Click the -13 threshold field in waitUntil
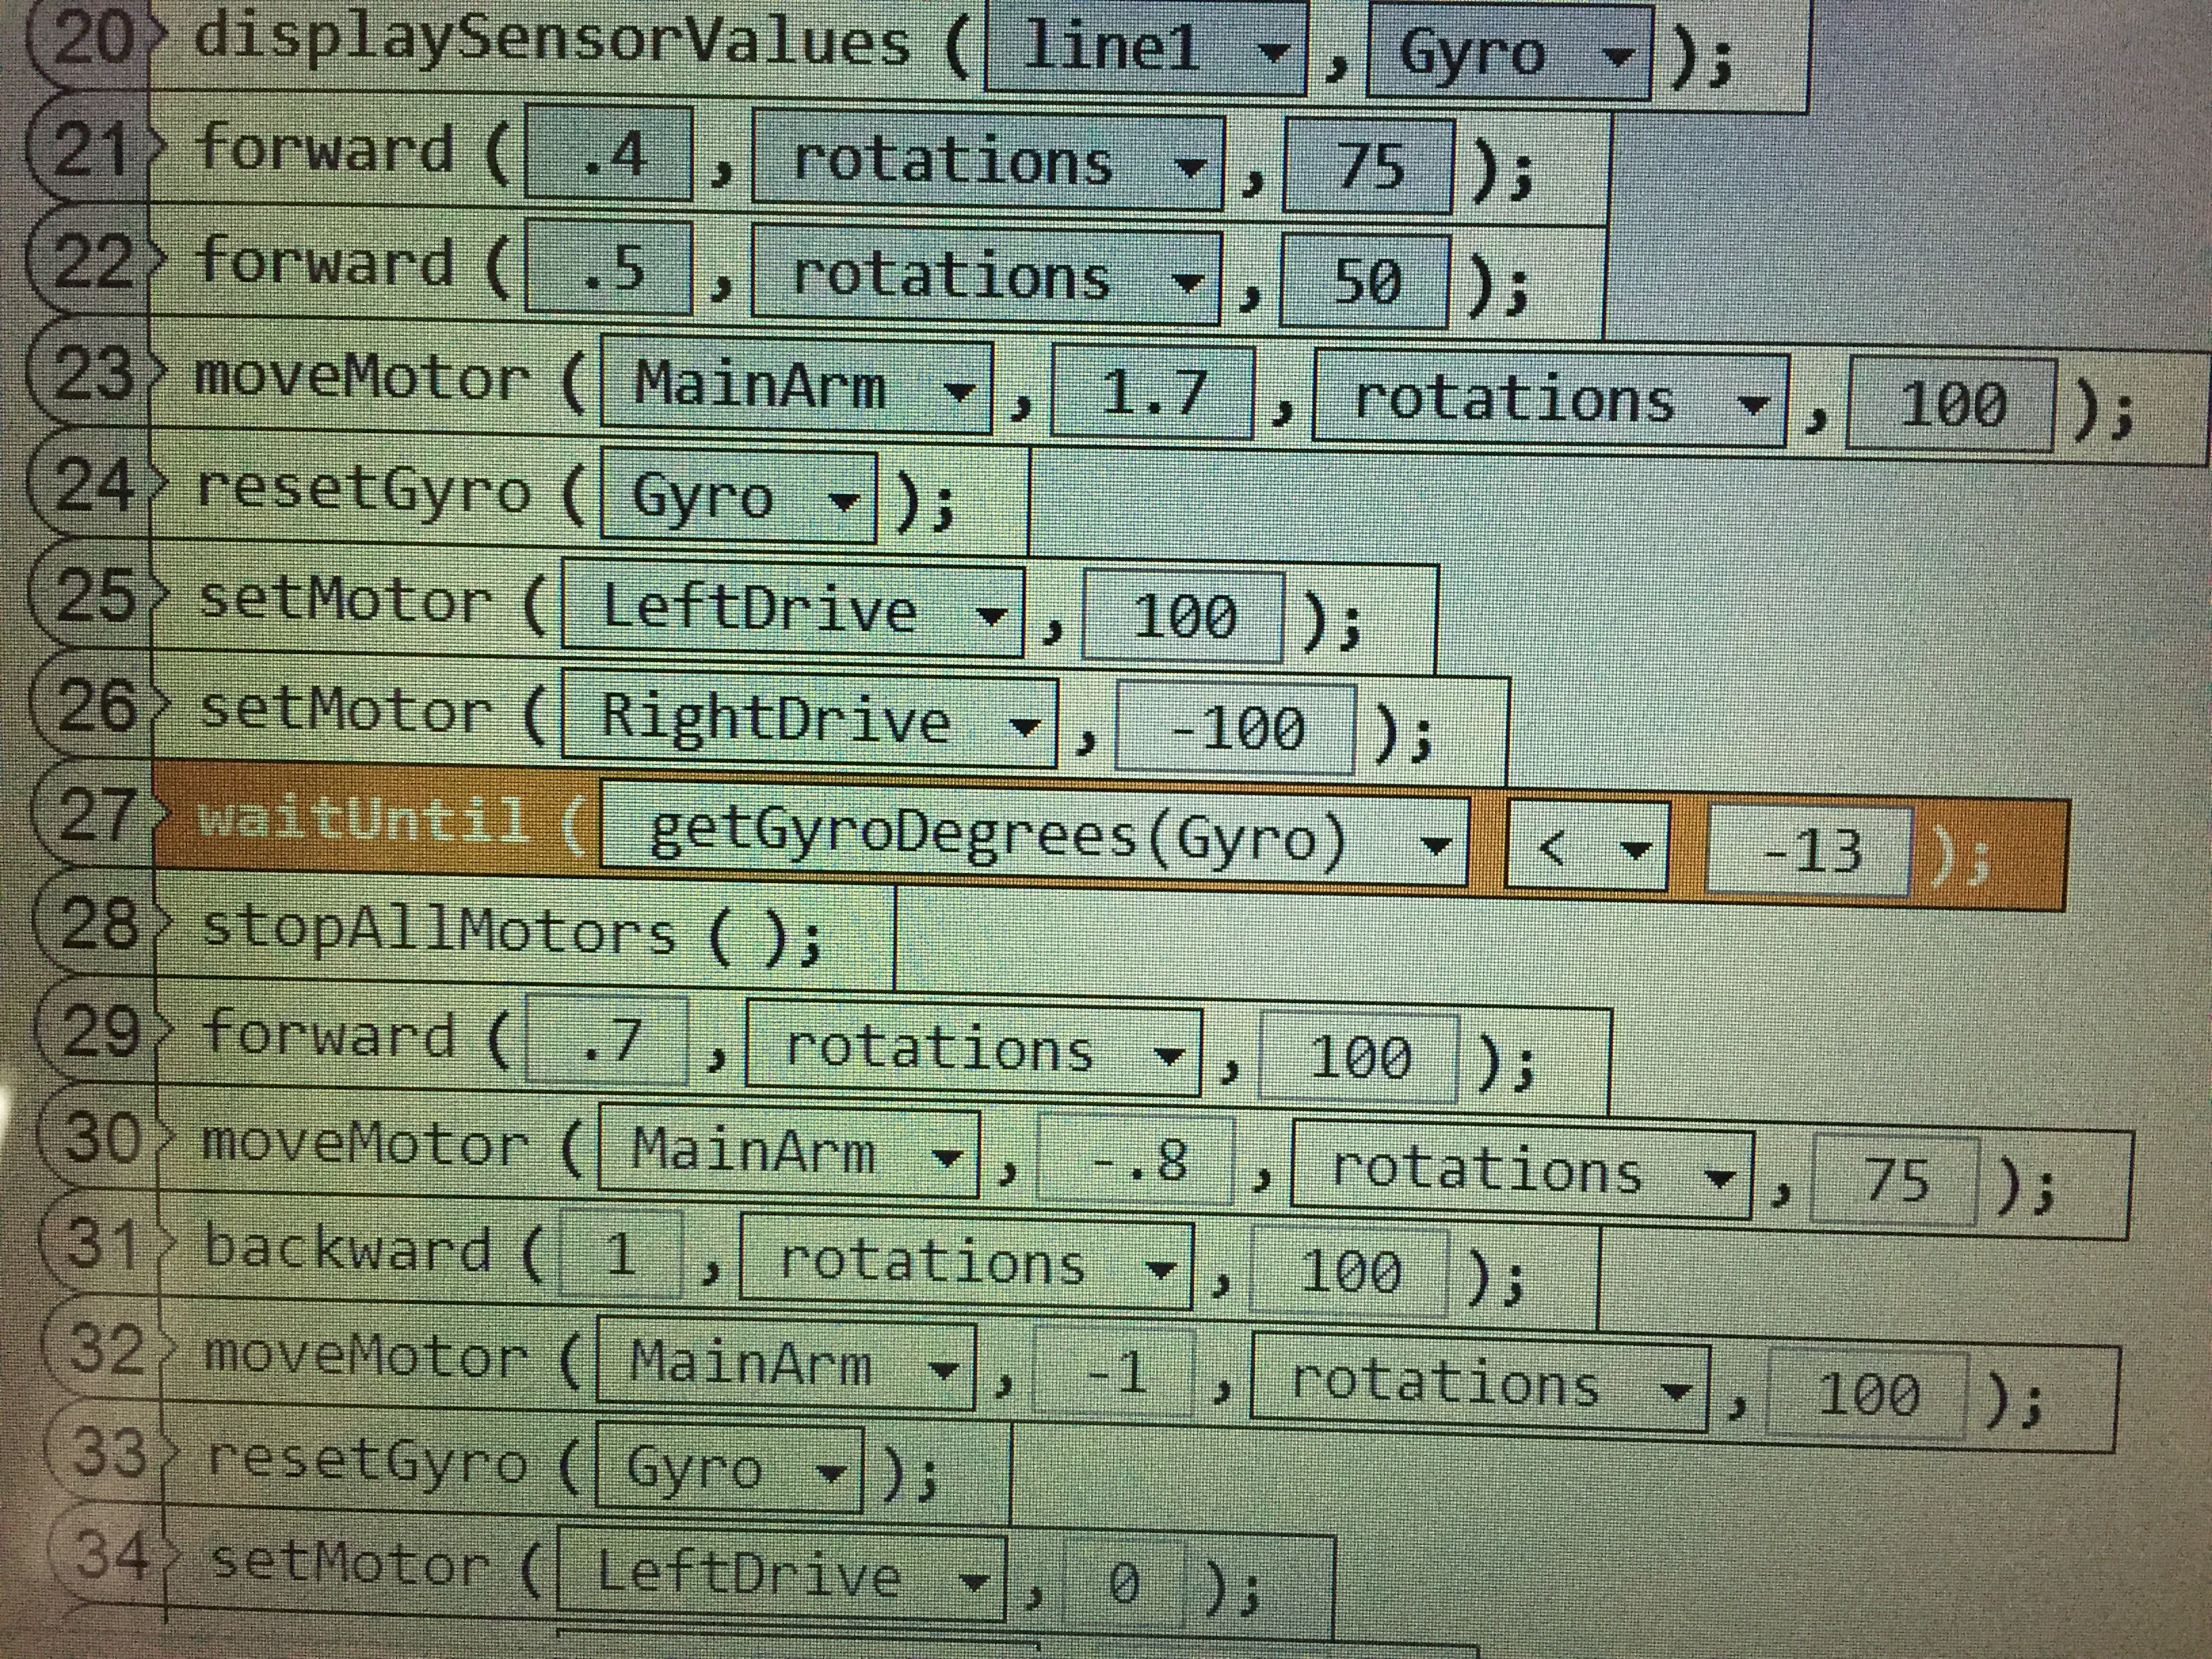 tap(1809, 850)
